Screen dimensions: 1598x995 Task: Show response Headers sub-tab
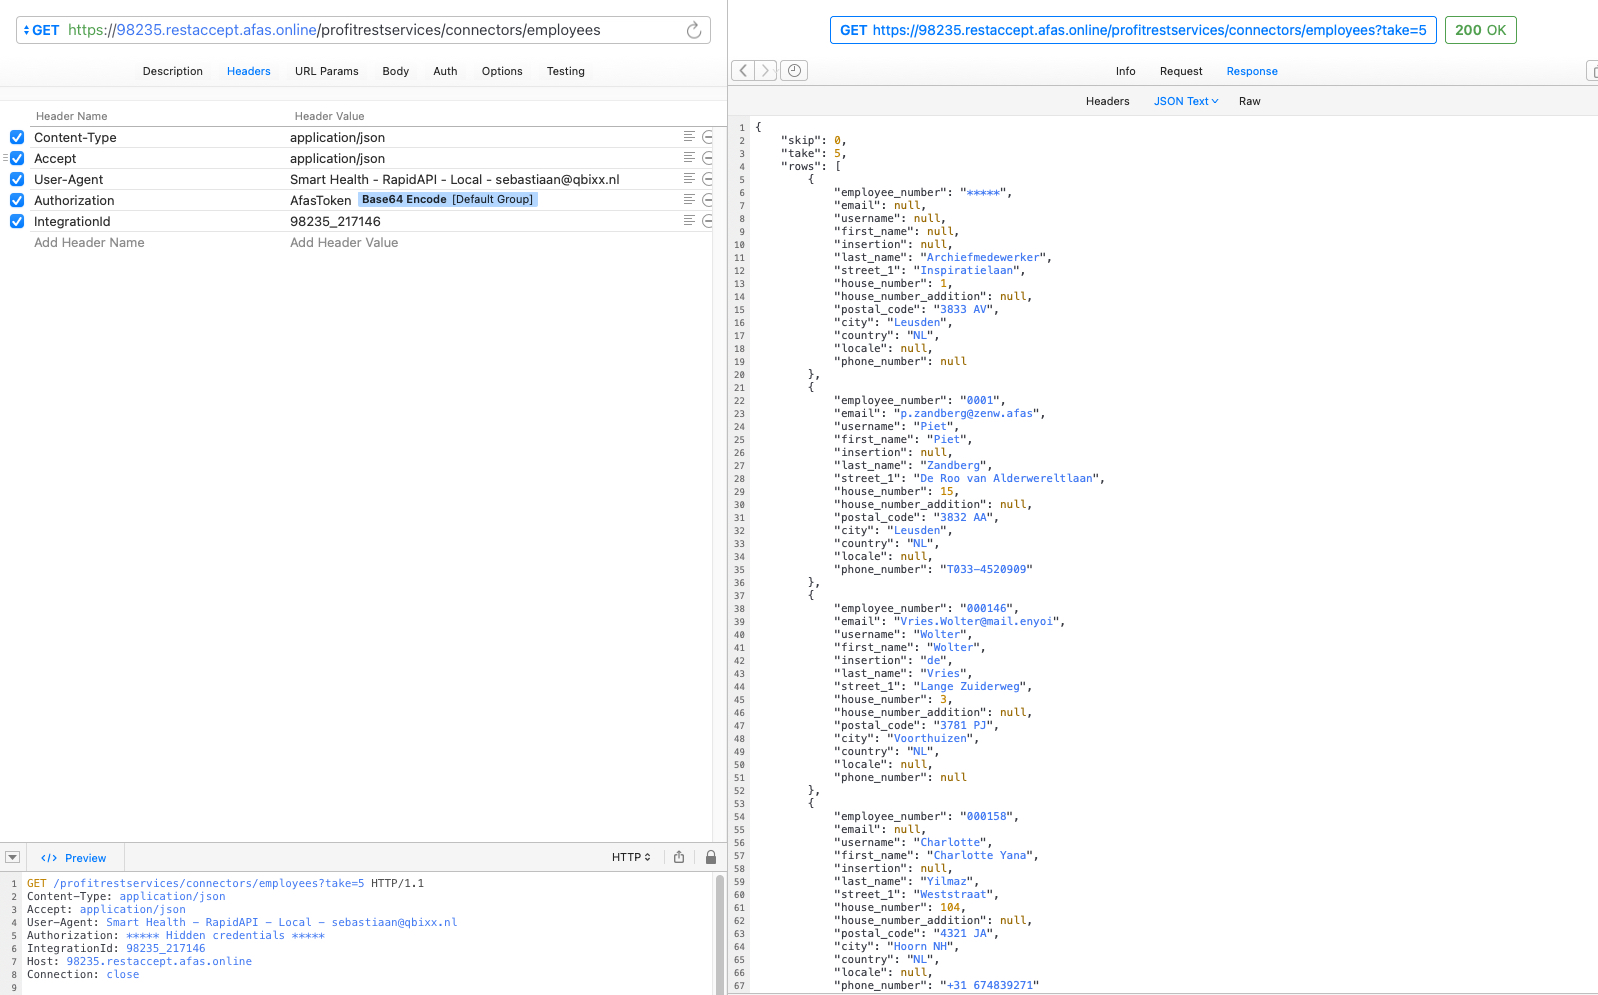(1108, 101)
